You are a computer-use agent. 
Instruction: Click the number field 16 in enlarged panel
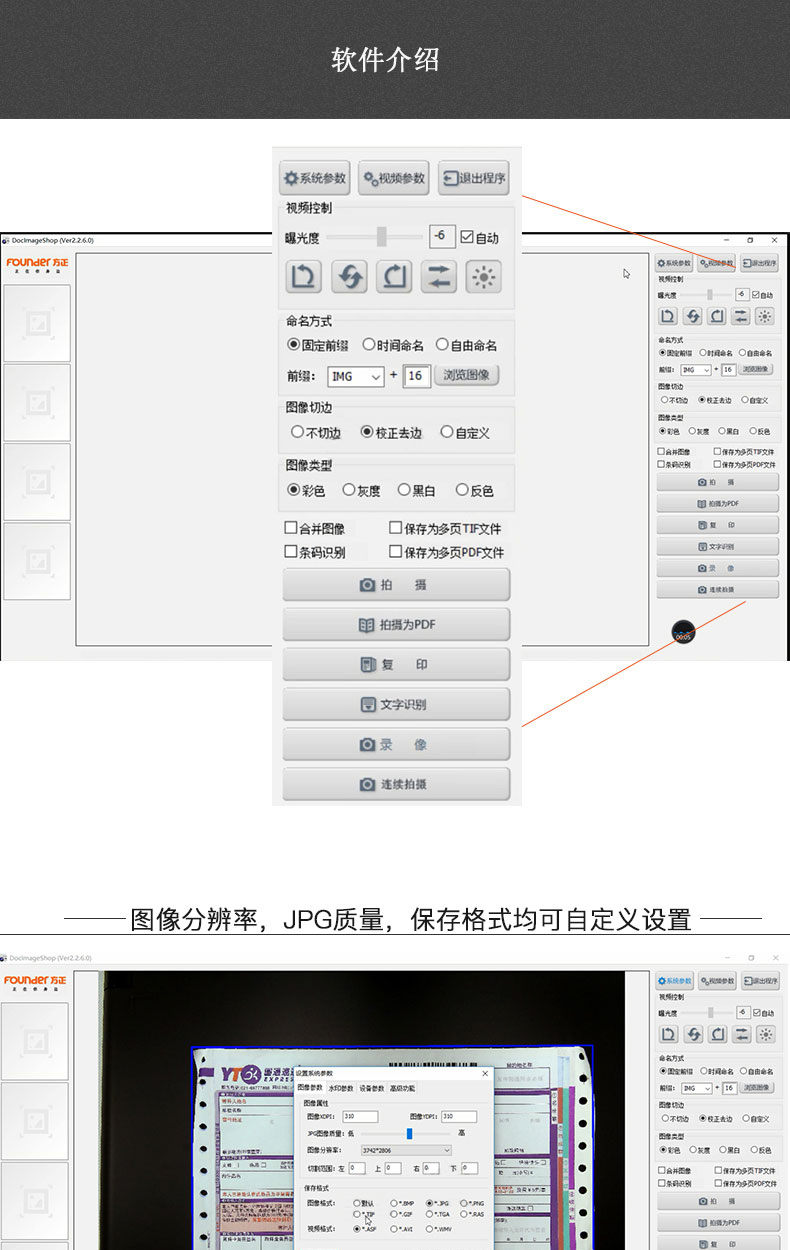[417, 376]
